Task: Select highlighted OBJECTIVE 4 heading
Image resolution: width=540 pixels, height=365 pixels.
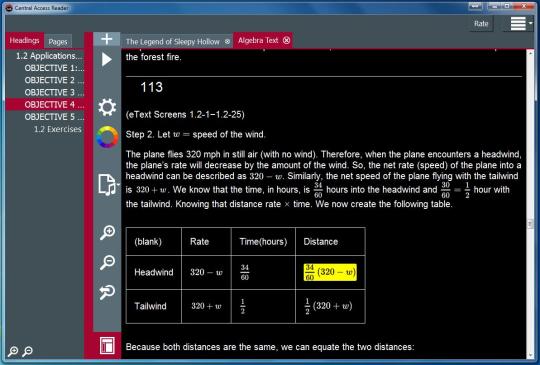Action: coord(45,104)
